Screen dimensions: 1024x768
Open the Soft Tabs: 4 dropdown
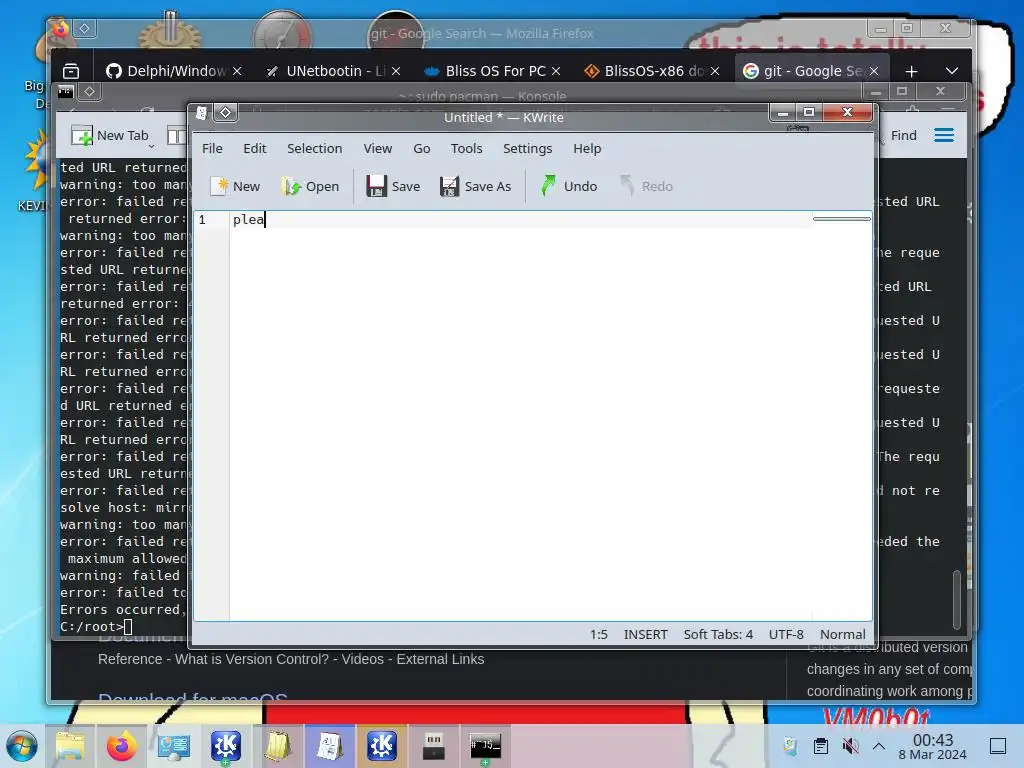pyautogui.click(x=718, y=634)
